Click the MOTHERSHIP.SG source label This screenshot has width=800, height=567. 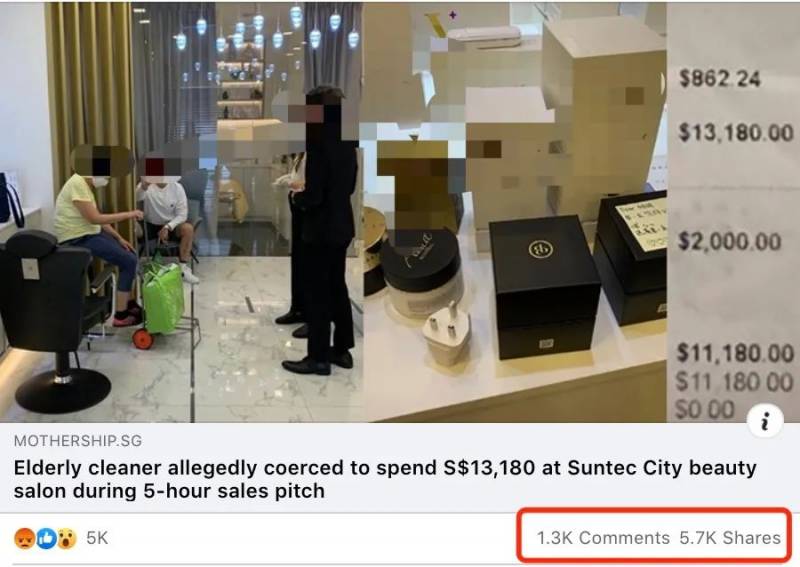[x=78, y=441]
